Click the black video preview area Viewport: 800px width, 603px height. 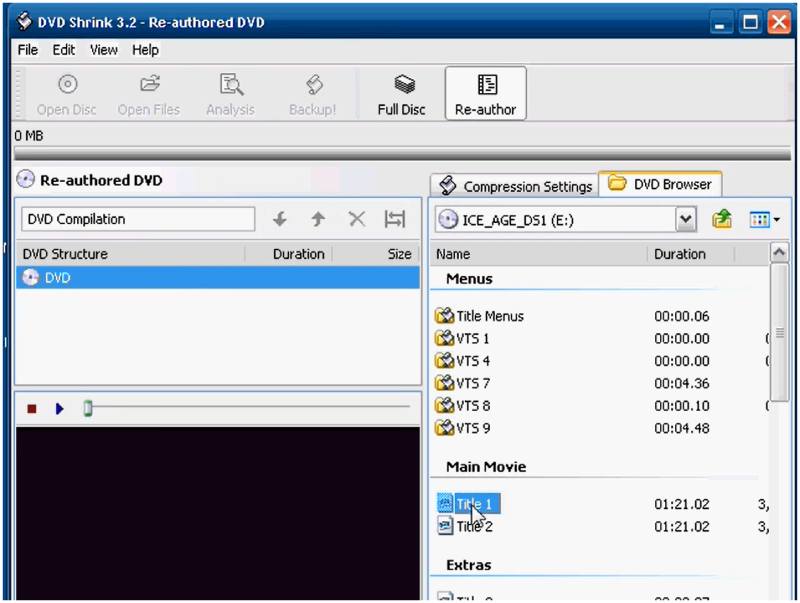pos(218,513)
